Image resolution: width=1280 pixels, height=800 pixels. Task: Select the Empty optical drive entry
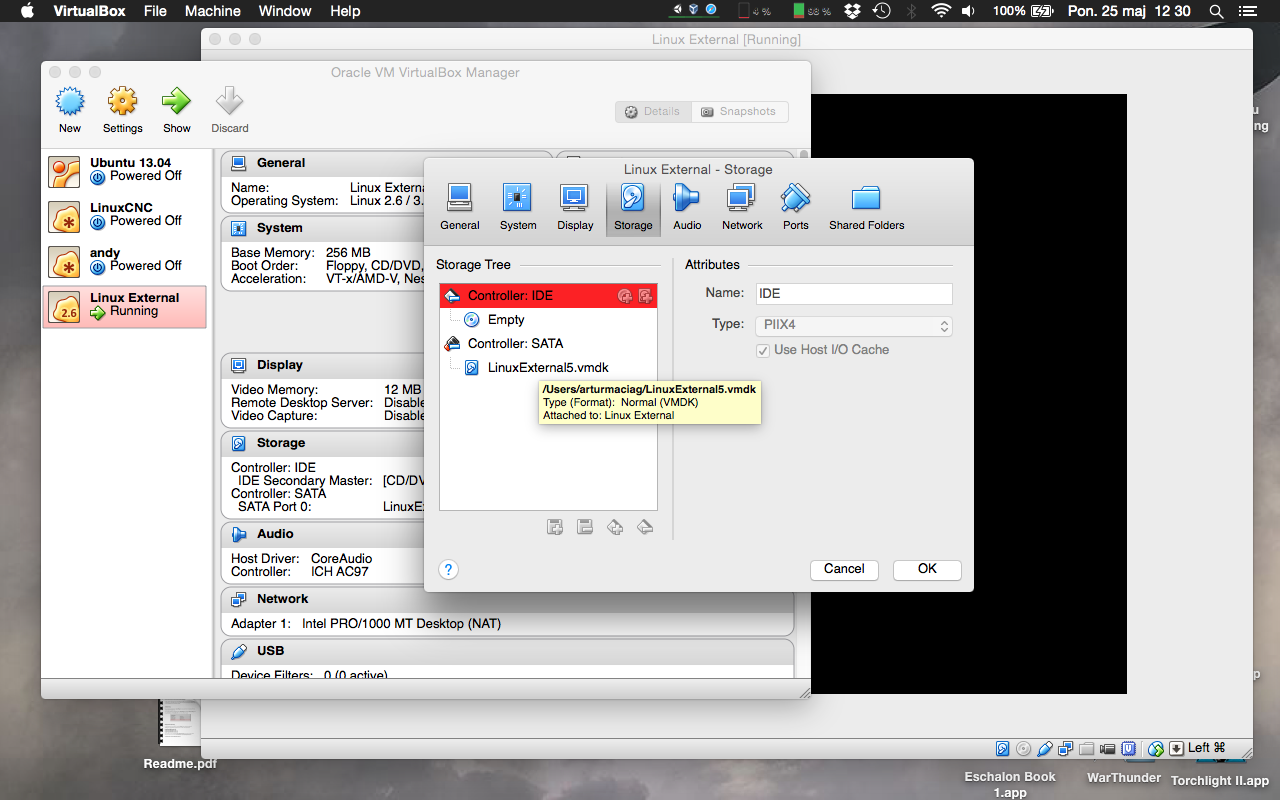506,320
